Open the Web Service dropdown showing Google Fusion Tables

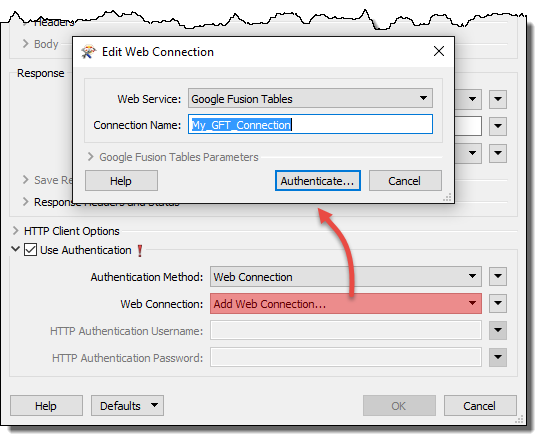pyautogui.click(x=310, y=98)
